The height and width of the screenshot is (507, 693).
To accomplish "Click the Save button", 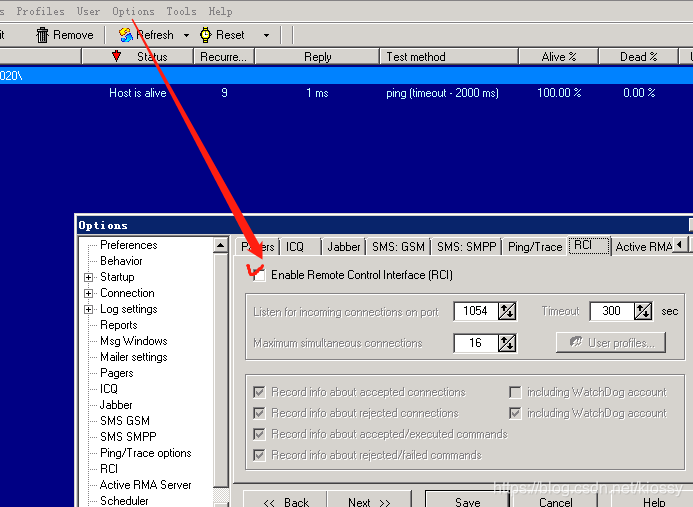I will tap(468, 499).
